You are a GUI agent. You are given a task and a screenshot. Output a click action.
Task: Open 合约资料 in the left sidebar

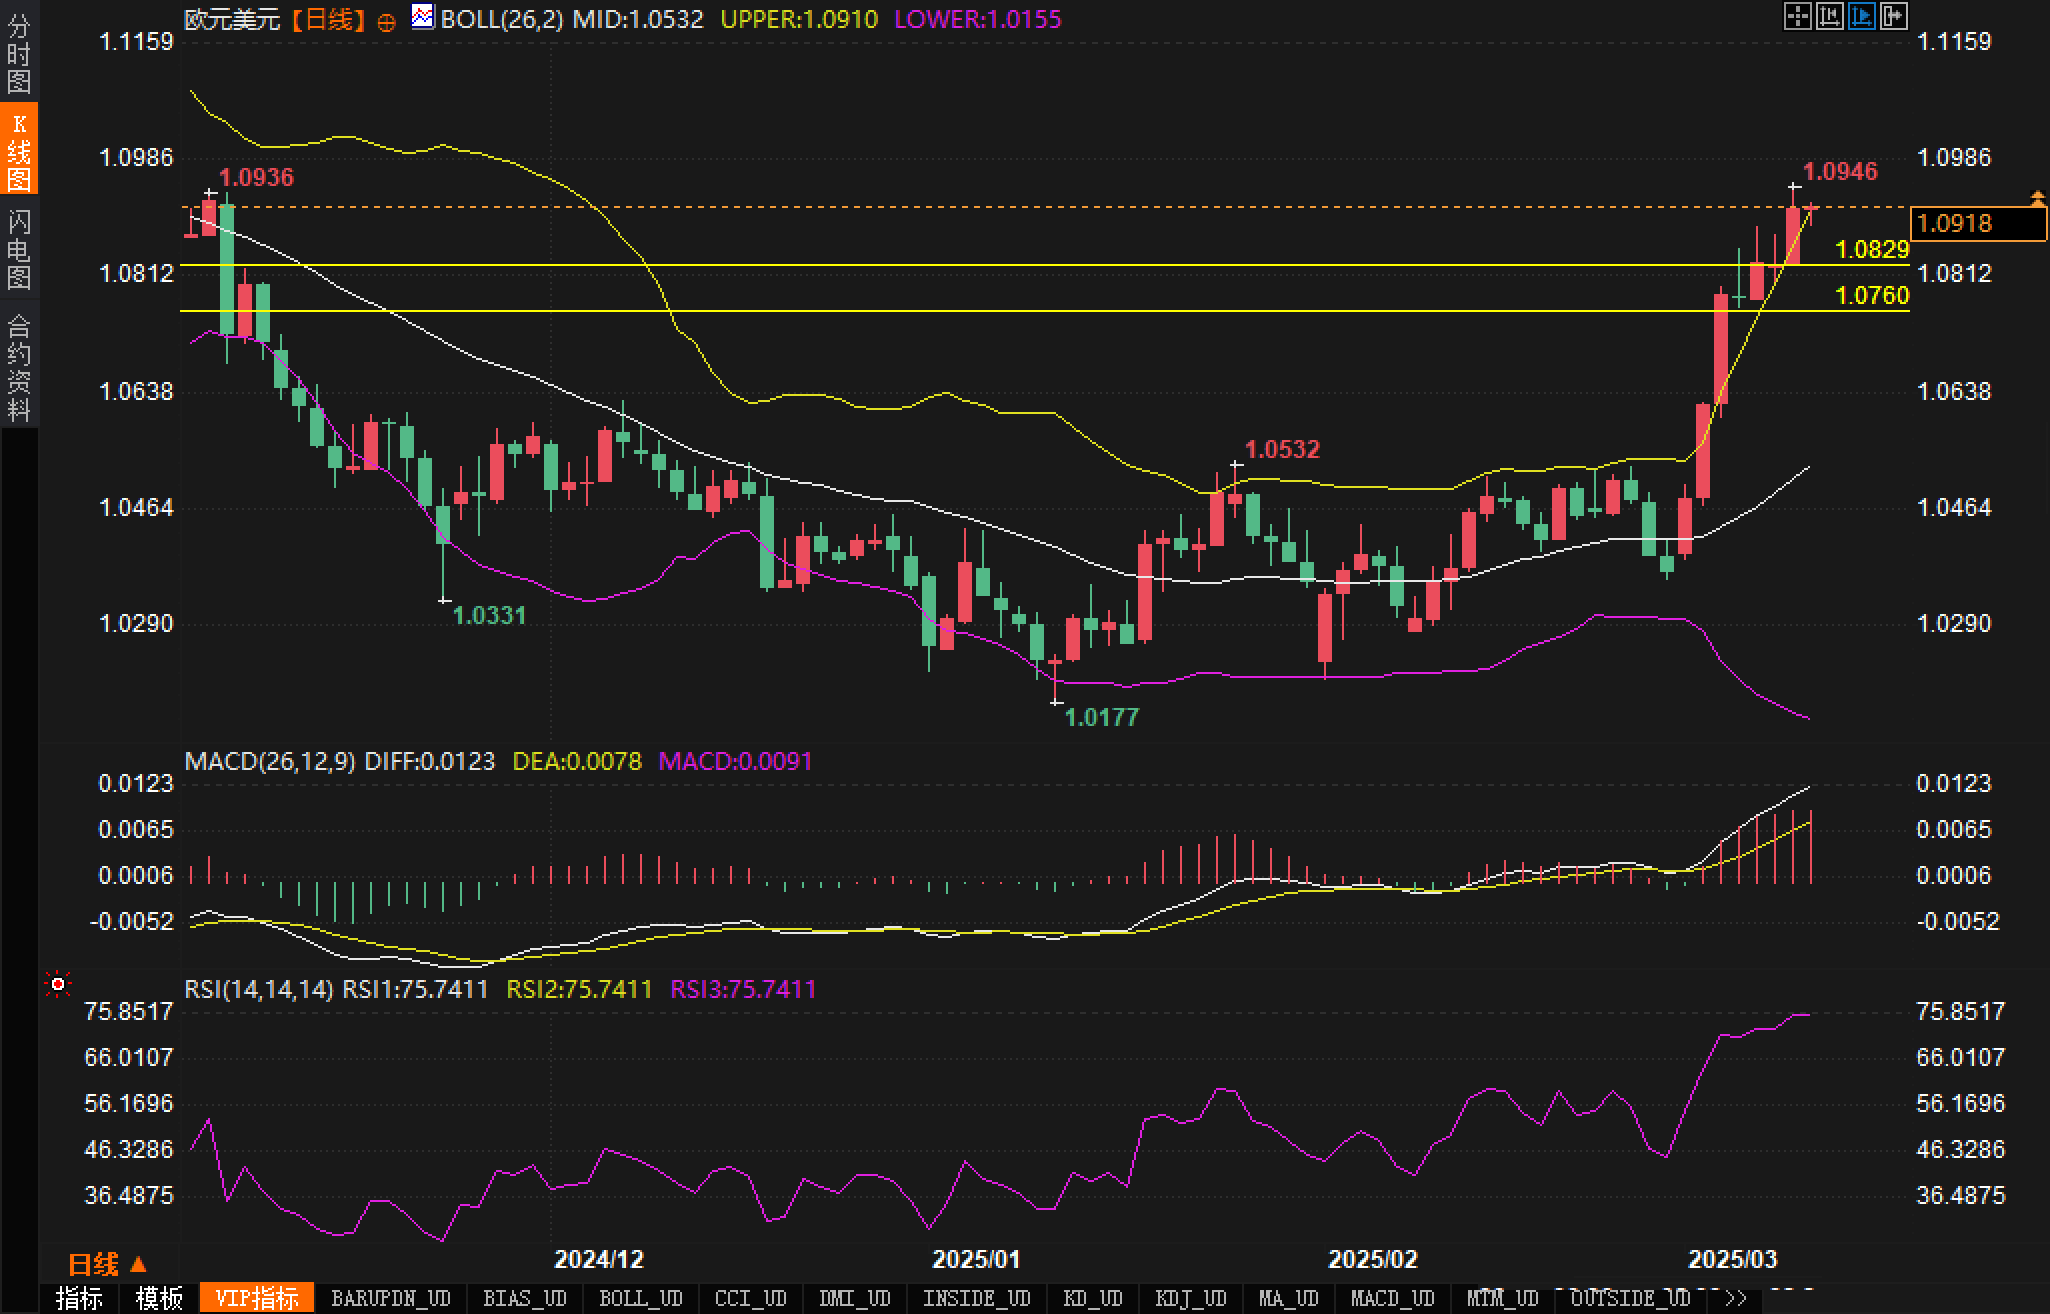(19, 367)
